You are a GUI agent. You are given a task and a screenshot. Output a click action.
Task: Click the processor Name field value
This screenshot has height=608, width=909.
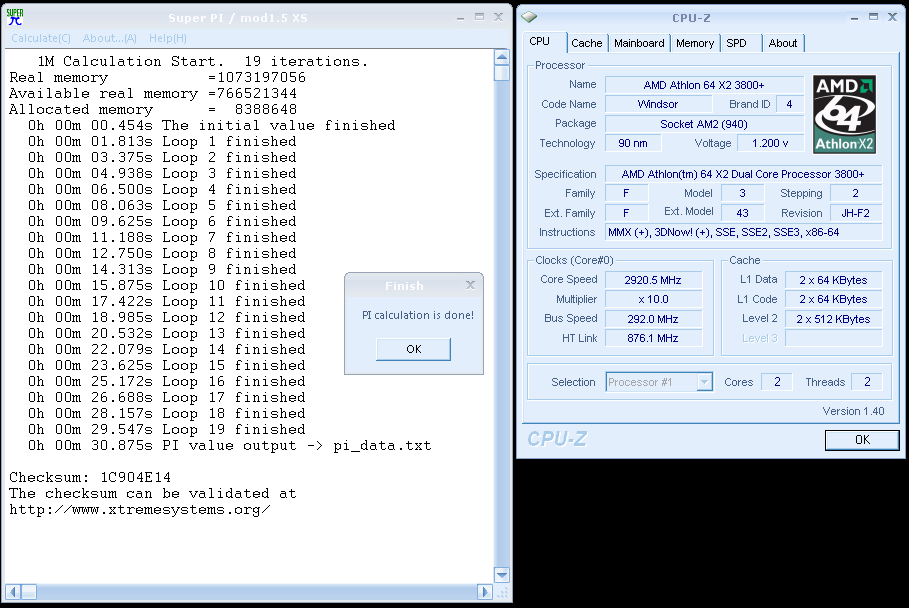click(704, 85)
